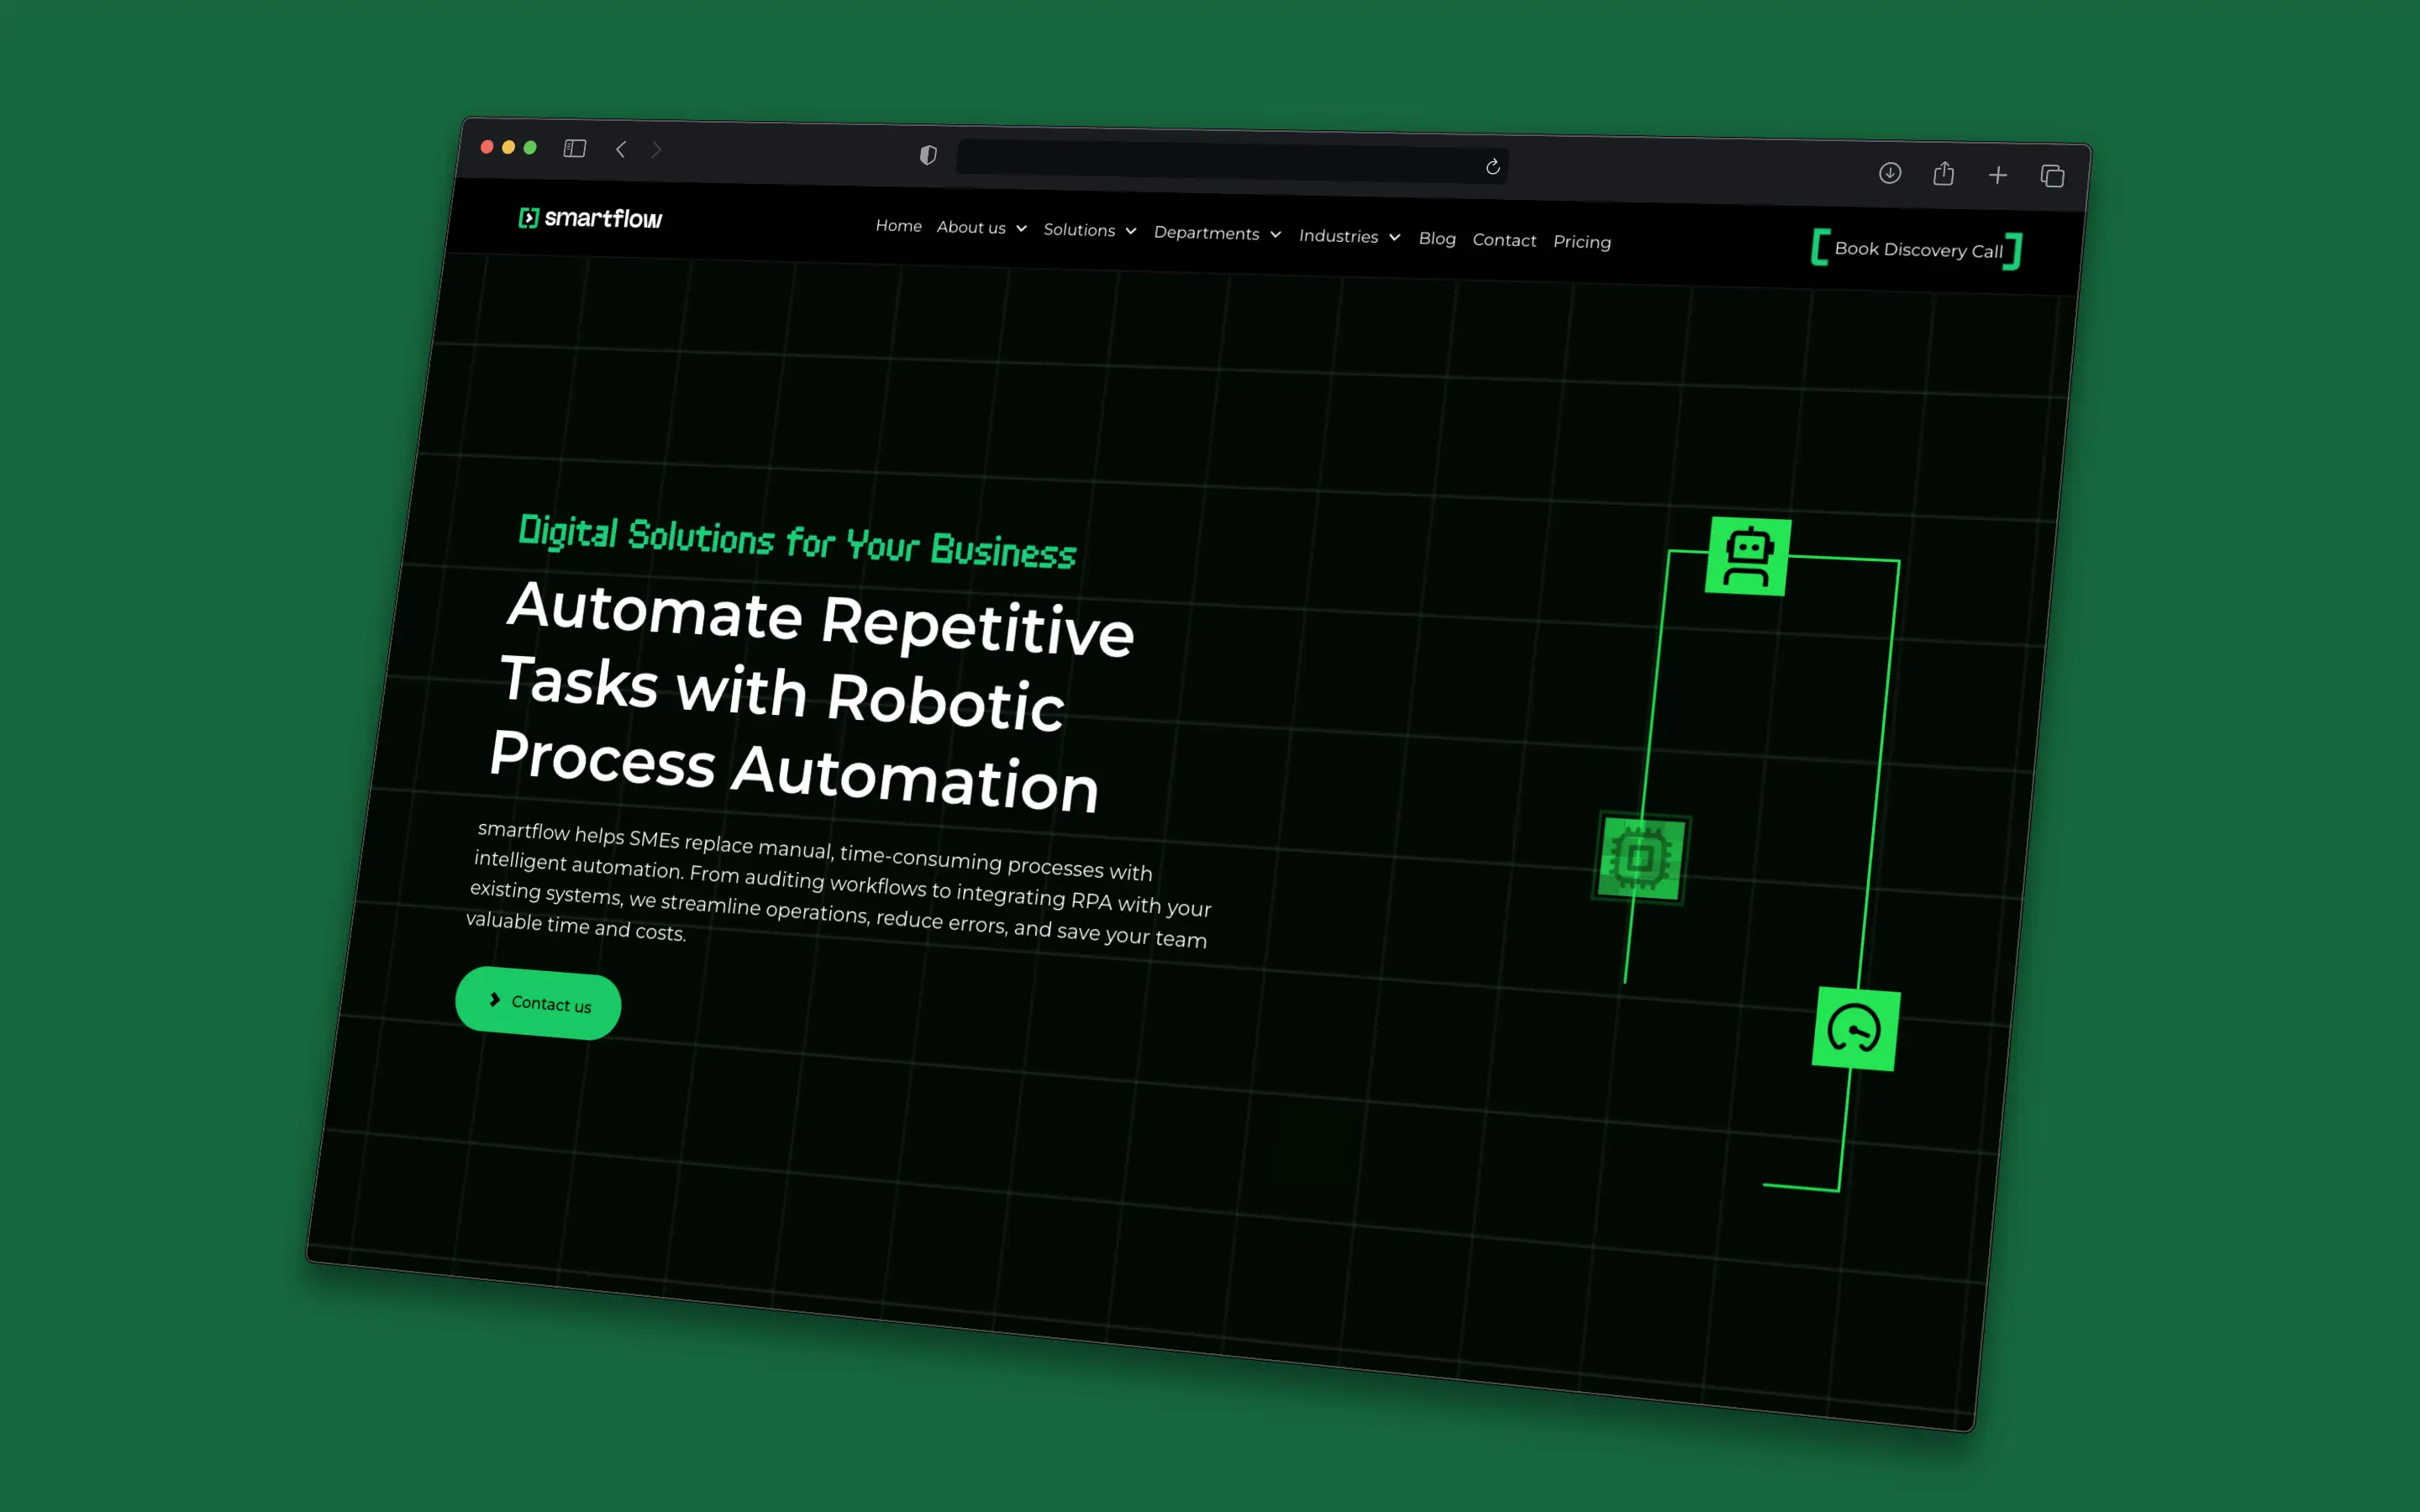Reload the page with refresh icon
The image size is (2420, 1512).
tap(1492, 167)
